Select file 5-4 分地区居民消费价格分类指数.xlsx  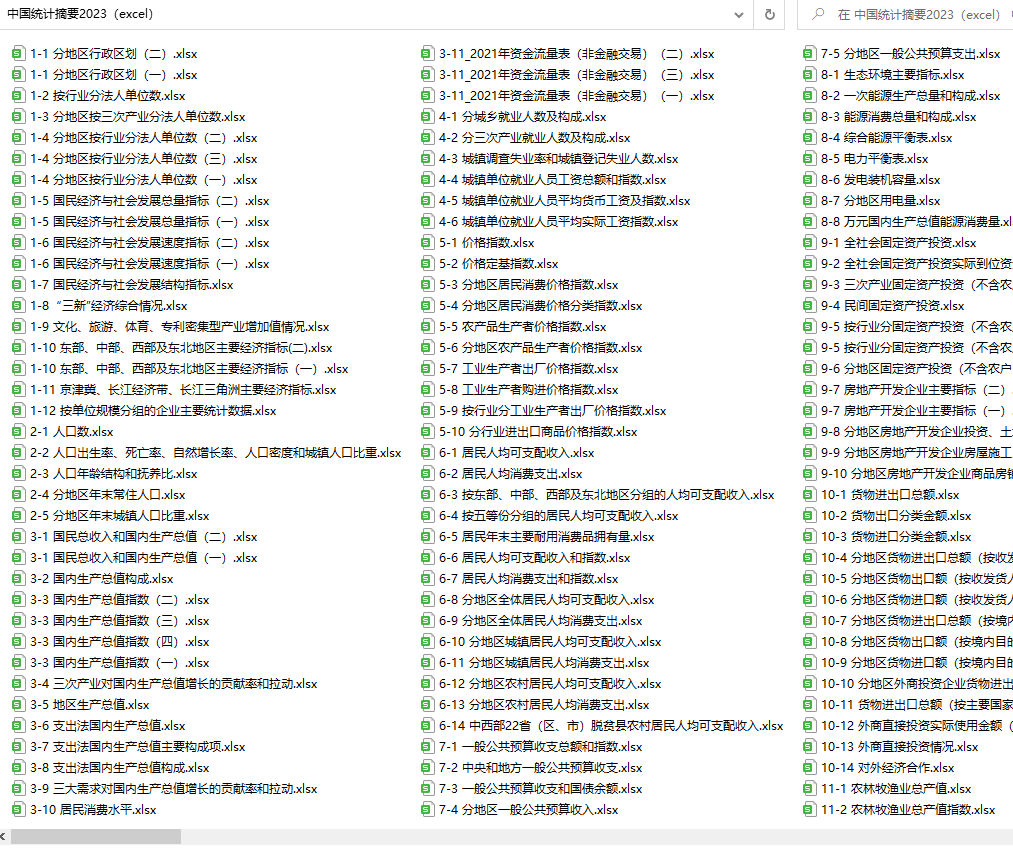[532, 305]
